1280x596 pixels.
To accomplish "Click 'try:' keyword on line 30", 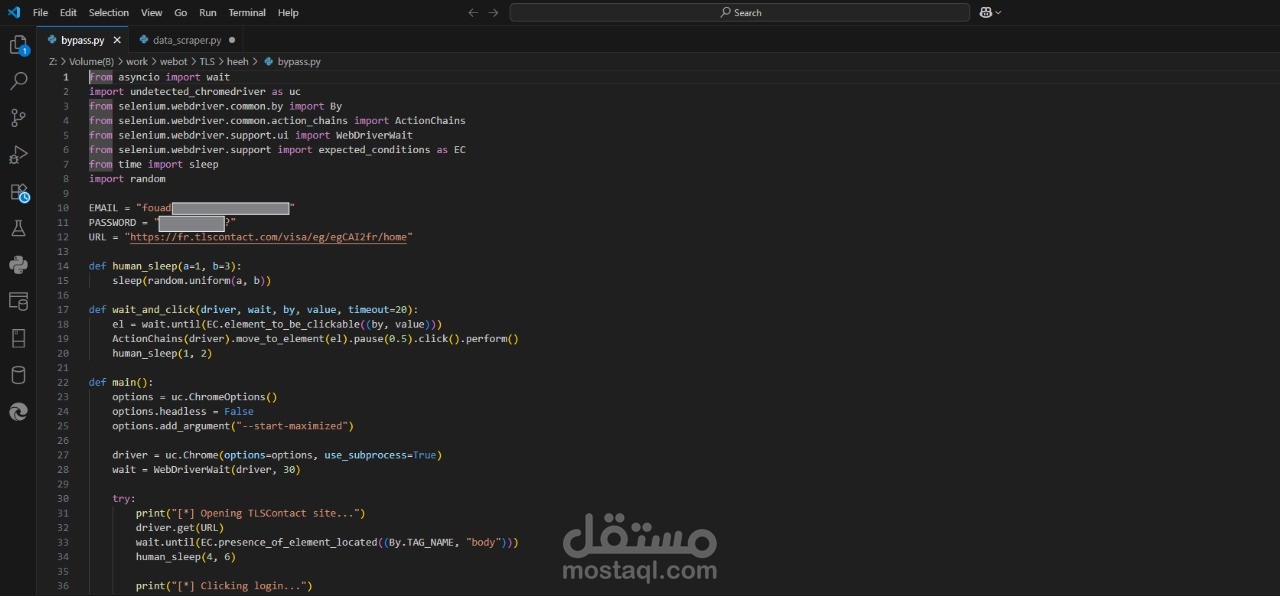I will click(x=124, y=498).
